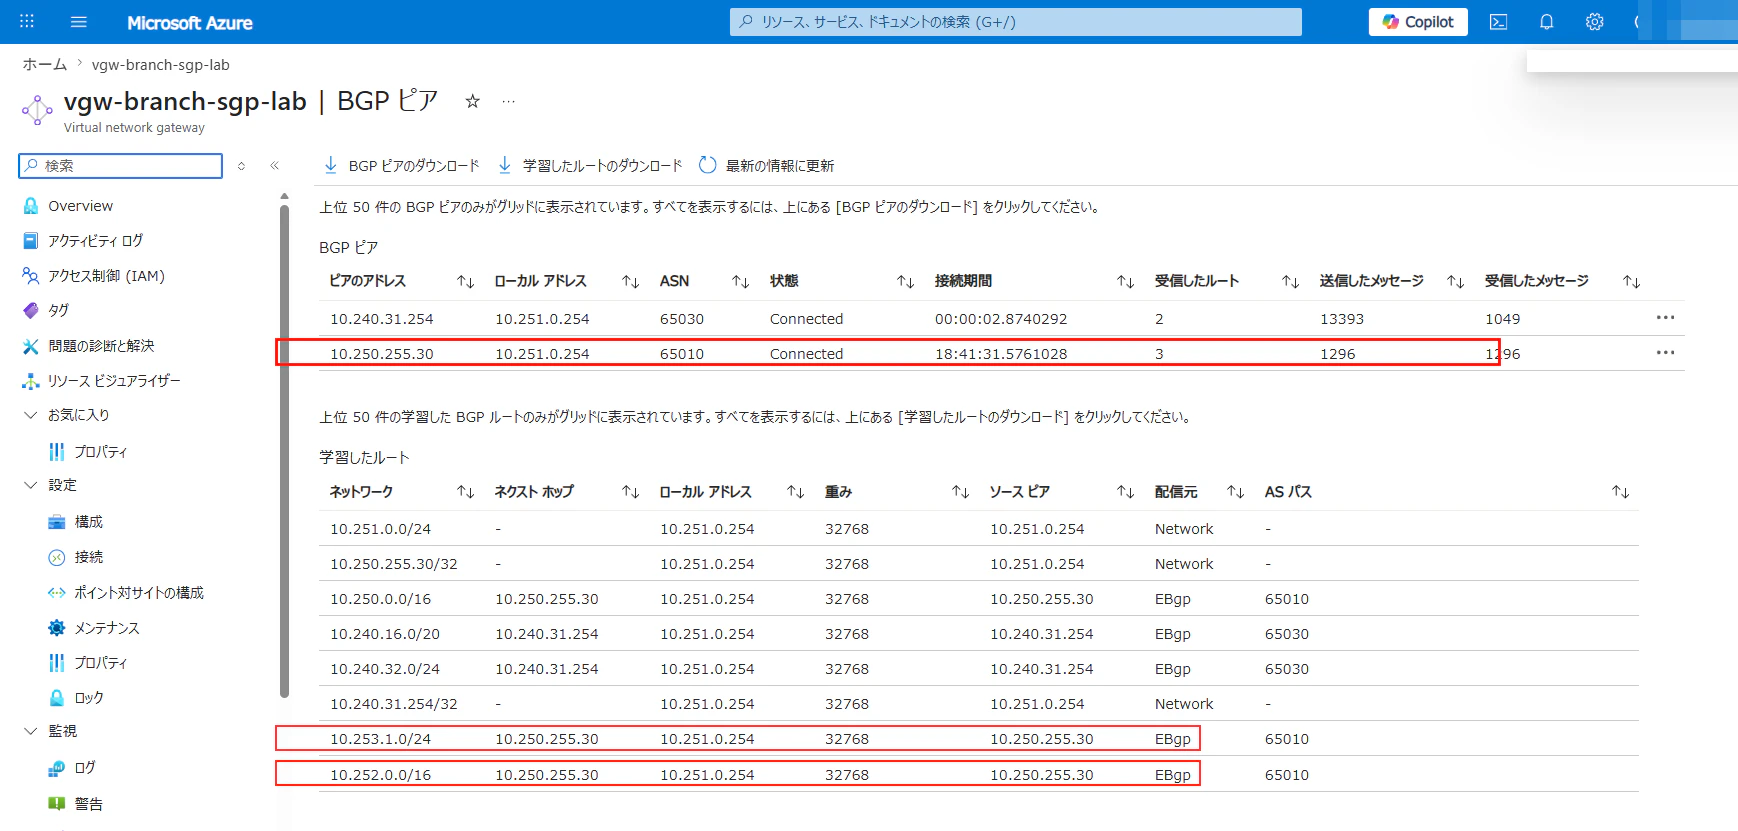Click the sidebar vertical scrollbar
Viewport: 1738px width, 831px height.
[284, 450]
